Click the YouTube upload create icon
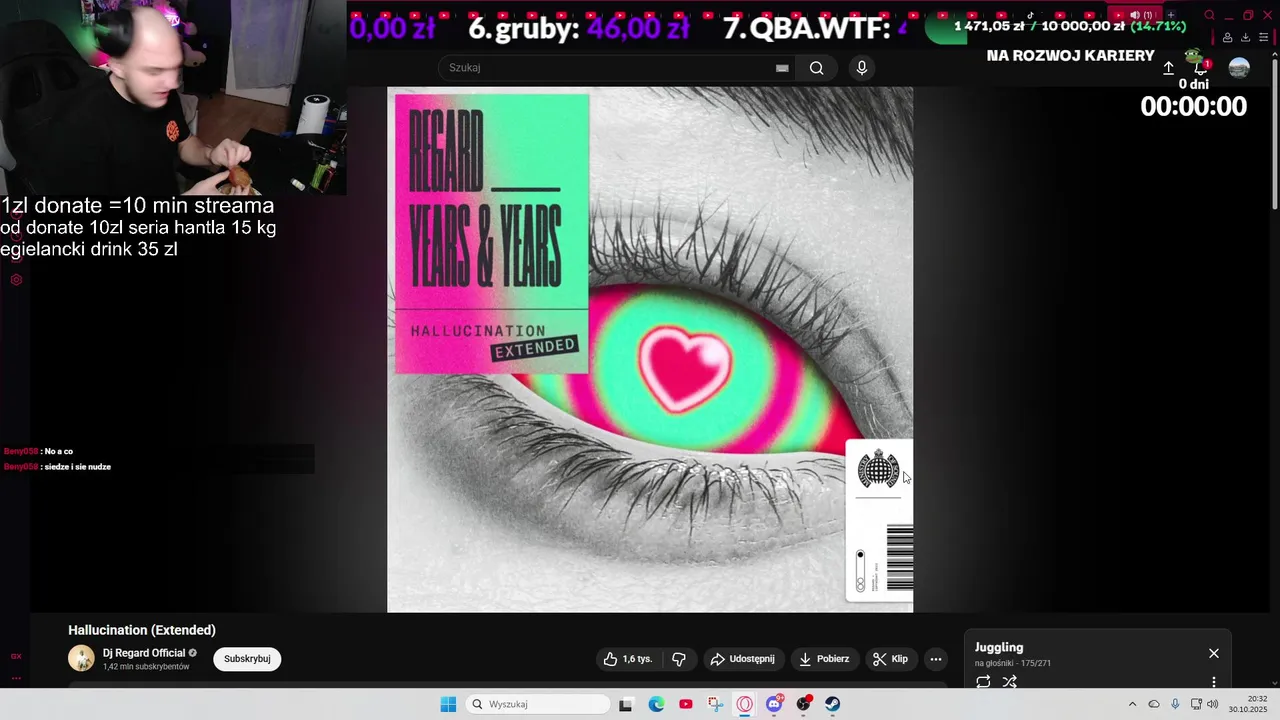The width and height of the screenshot is (1280, 720). pos(1168,68)
